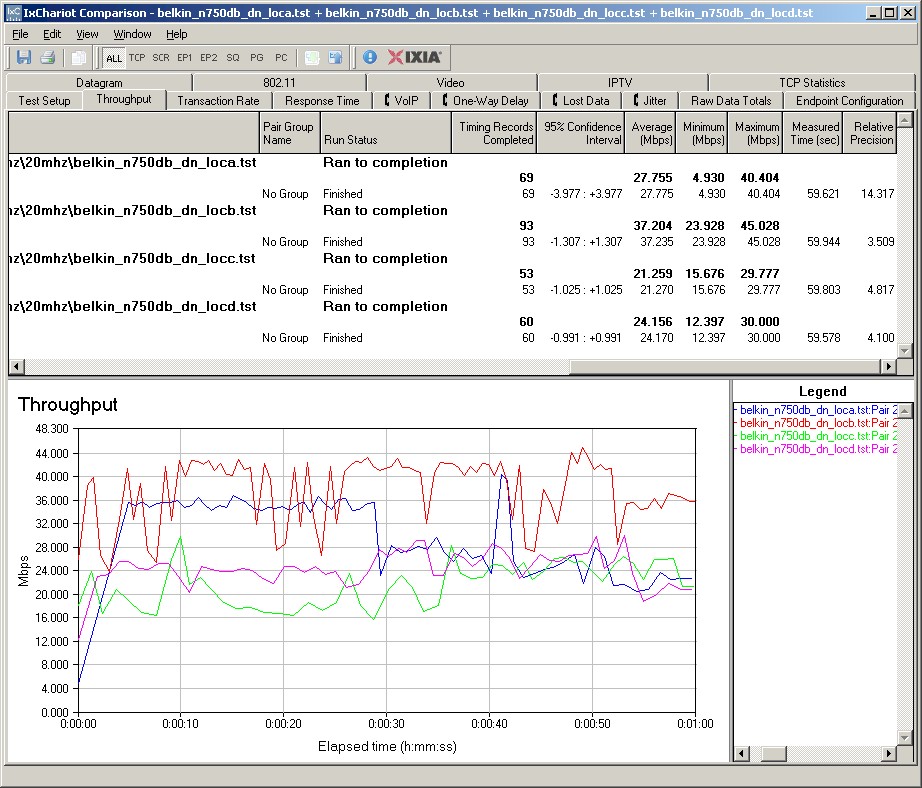This screenshot has width=922, height=788.
Task: Click the 95% Confidence Interval column header
Action: [580, 133]
